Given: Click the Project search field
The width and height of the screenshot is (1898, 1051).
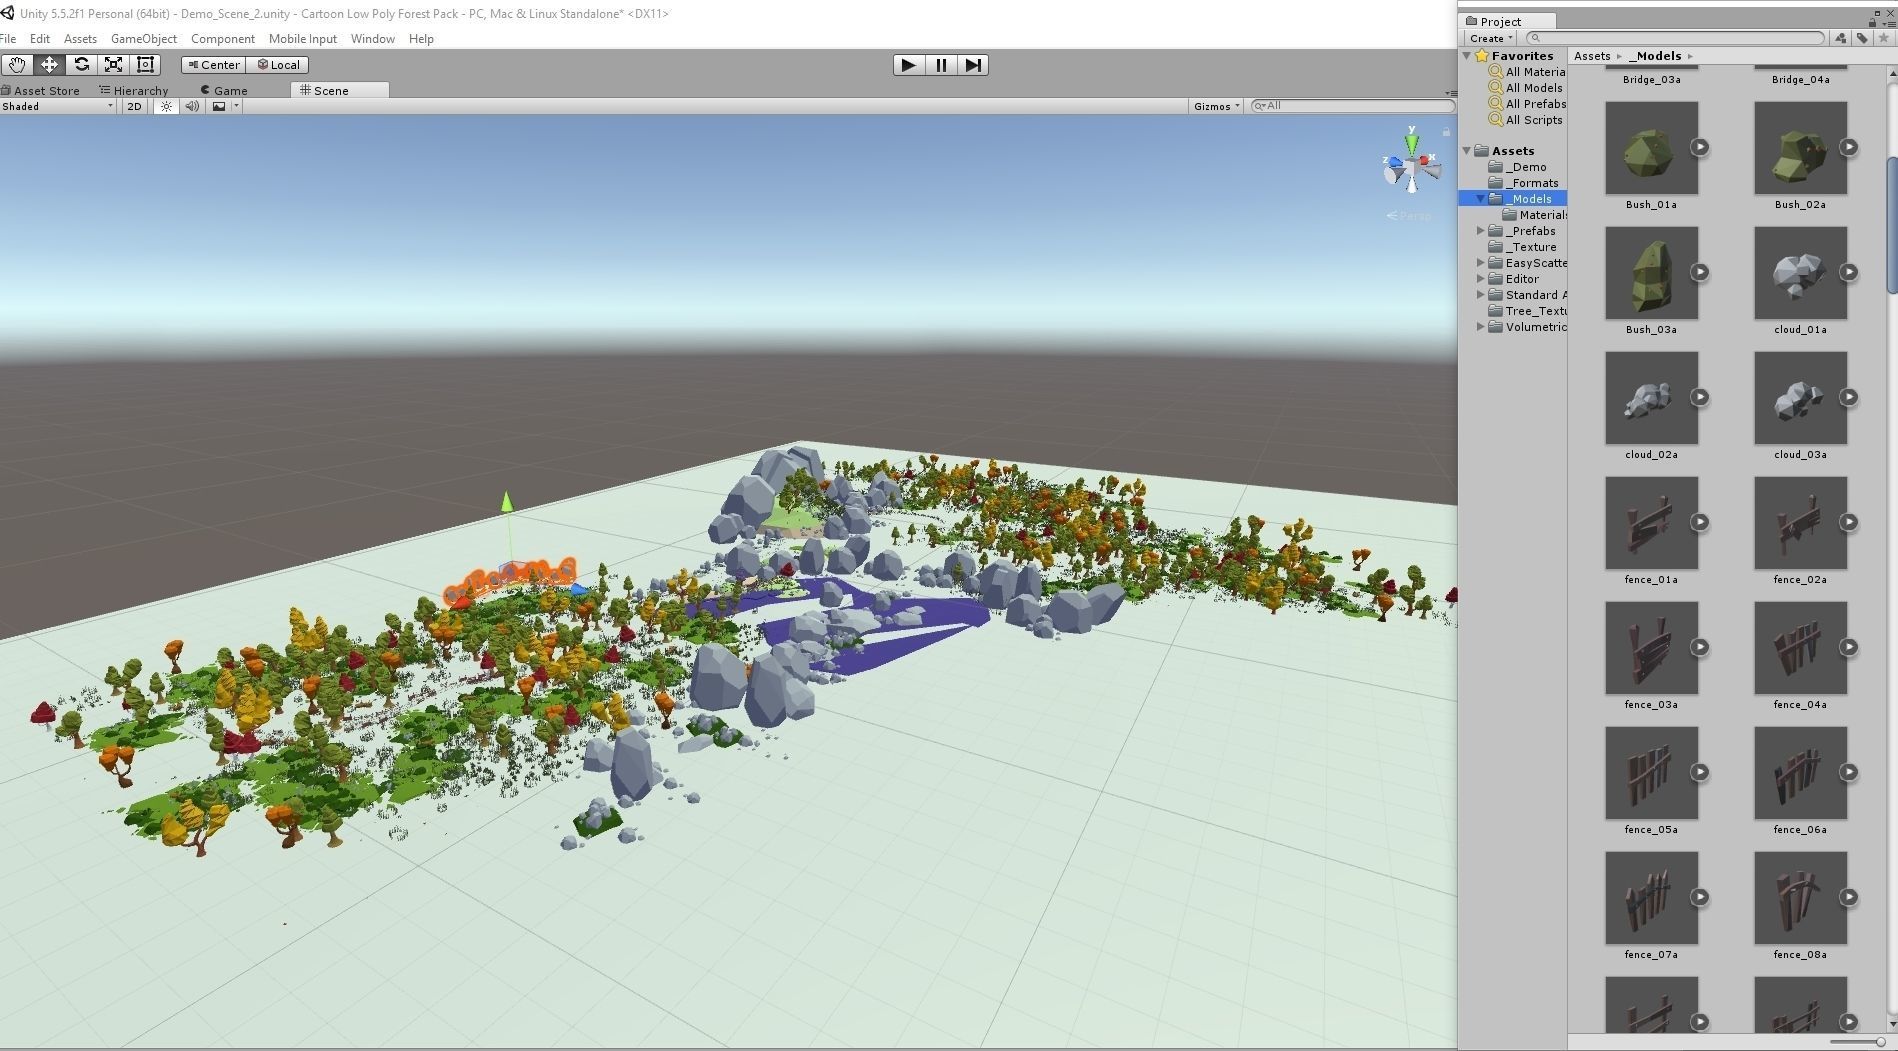Looking at the screenshot, I should click(x=1675, y=38).
